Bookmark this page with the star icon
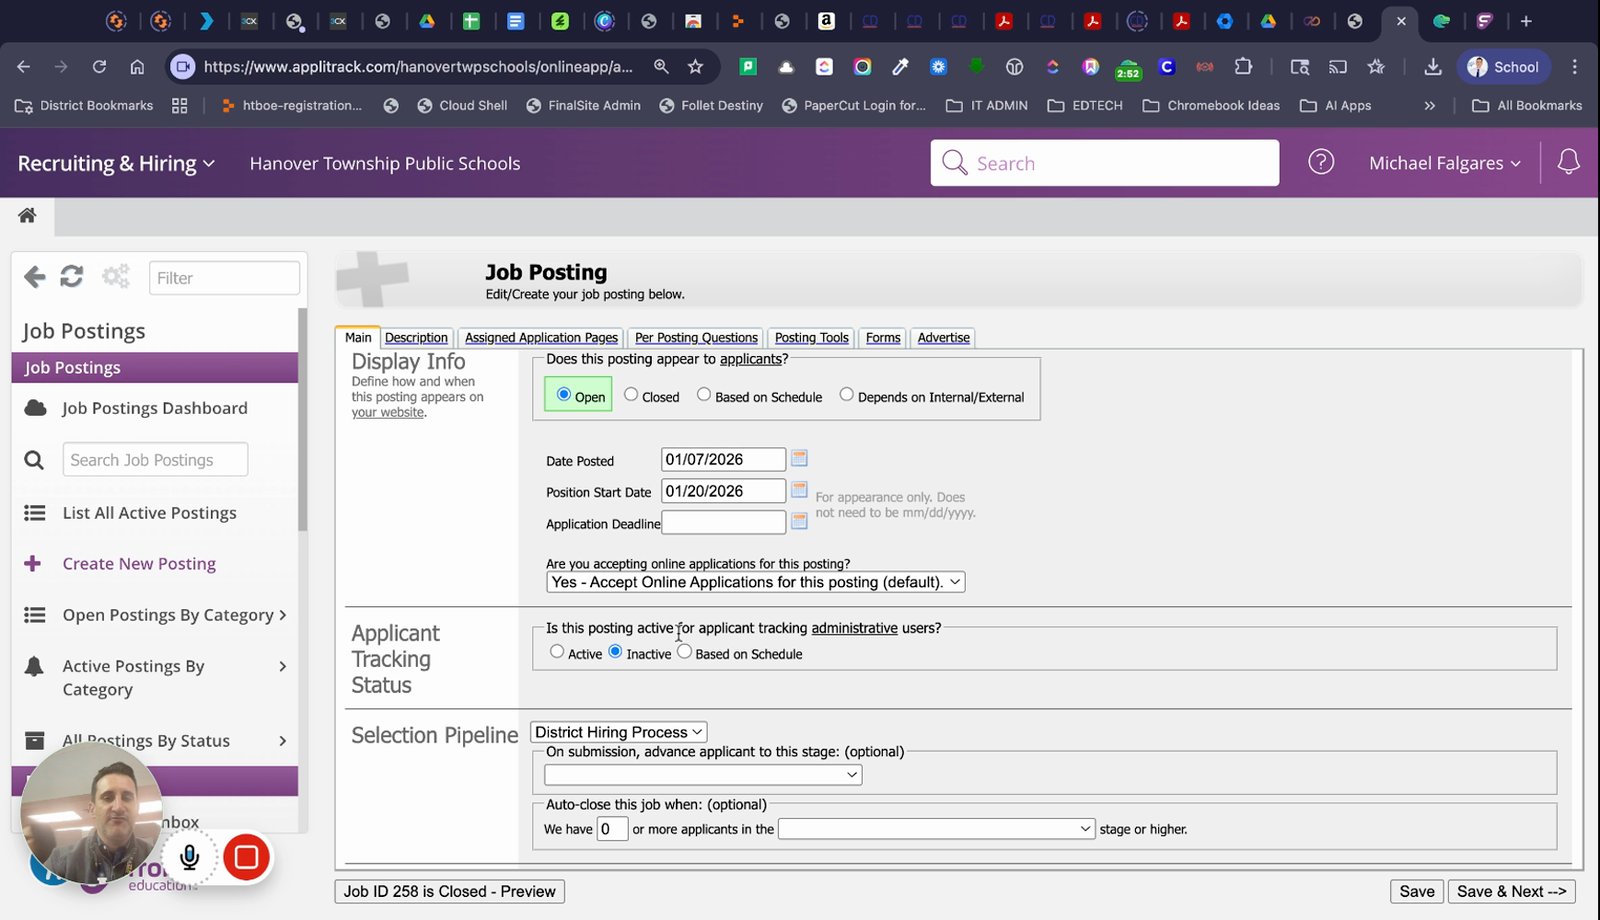The height and width of the screenshot is (920, 1600). pyautogui.click(x=695, y=67)
